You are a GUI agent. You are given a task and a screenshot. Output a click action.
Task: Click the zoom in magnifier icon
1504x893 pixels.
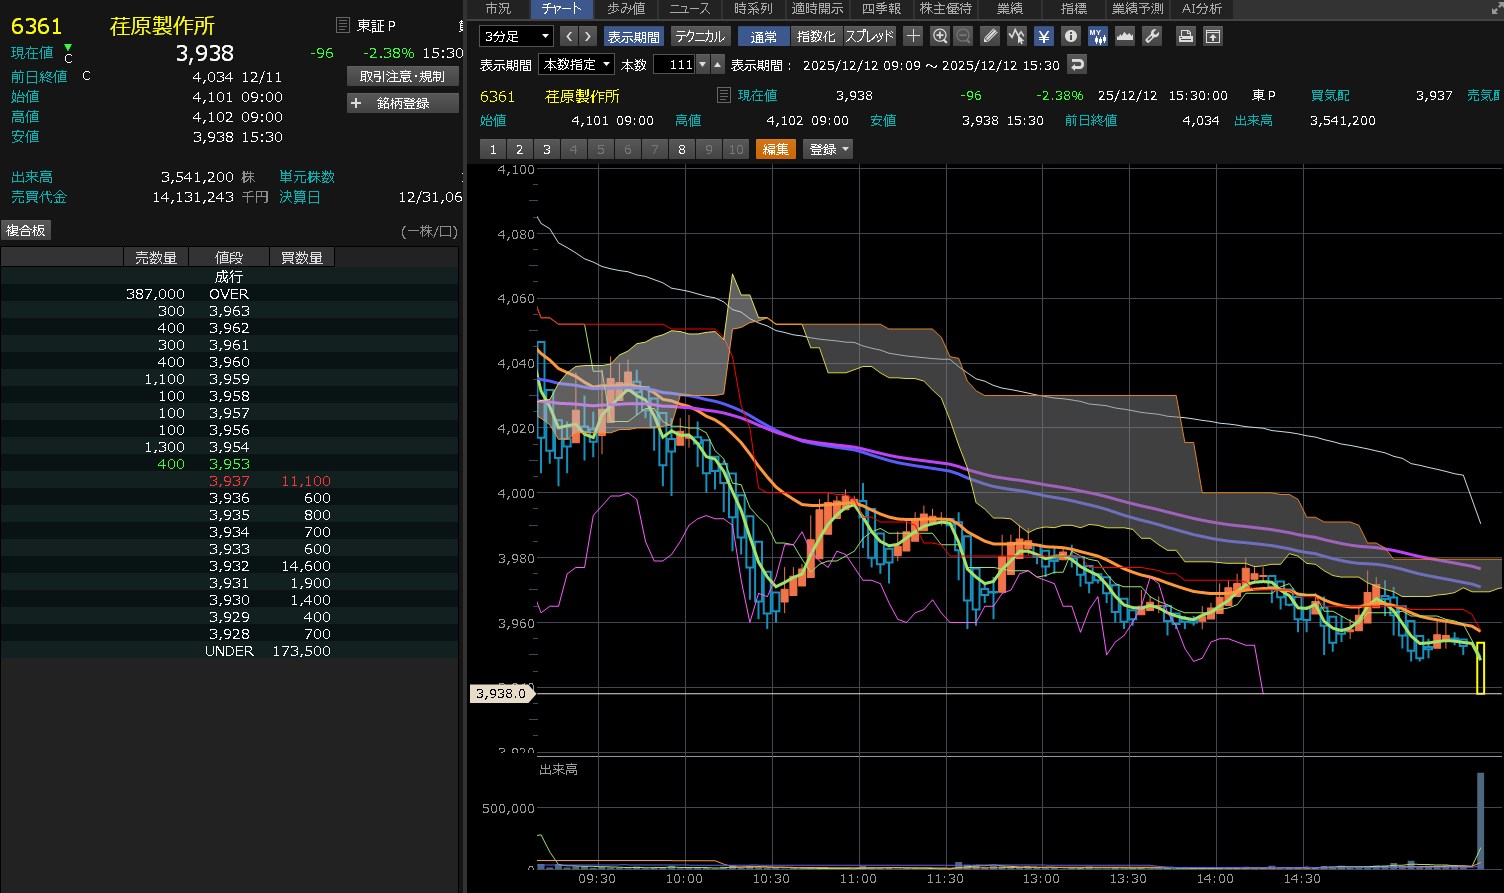[939, 36]
